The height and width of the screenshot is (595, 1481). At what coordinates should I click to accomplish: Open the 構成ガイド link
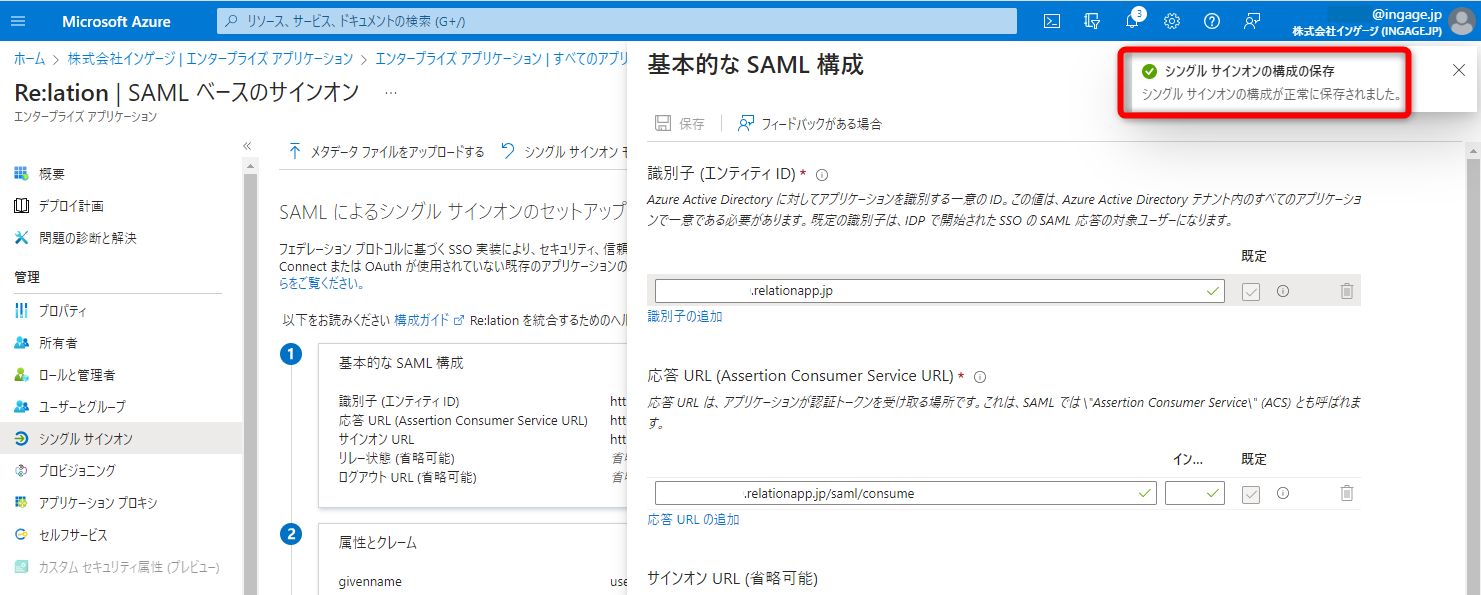coord(429,320)
